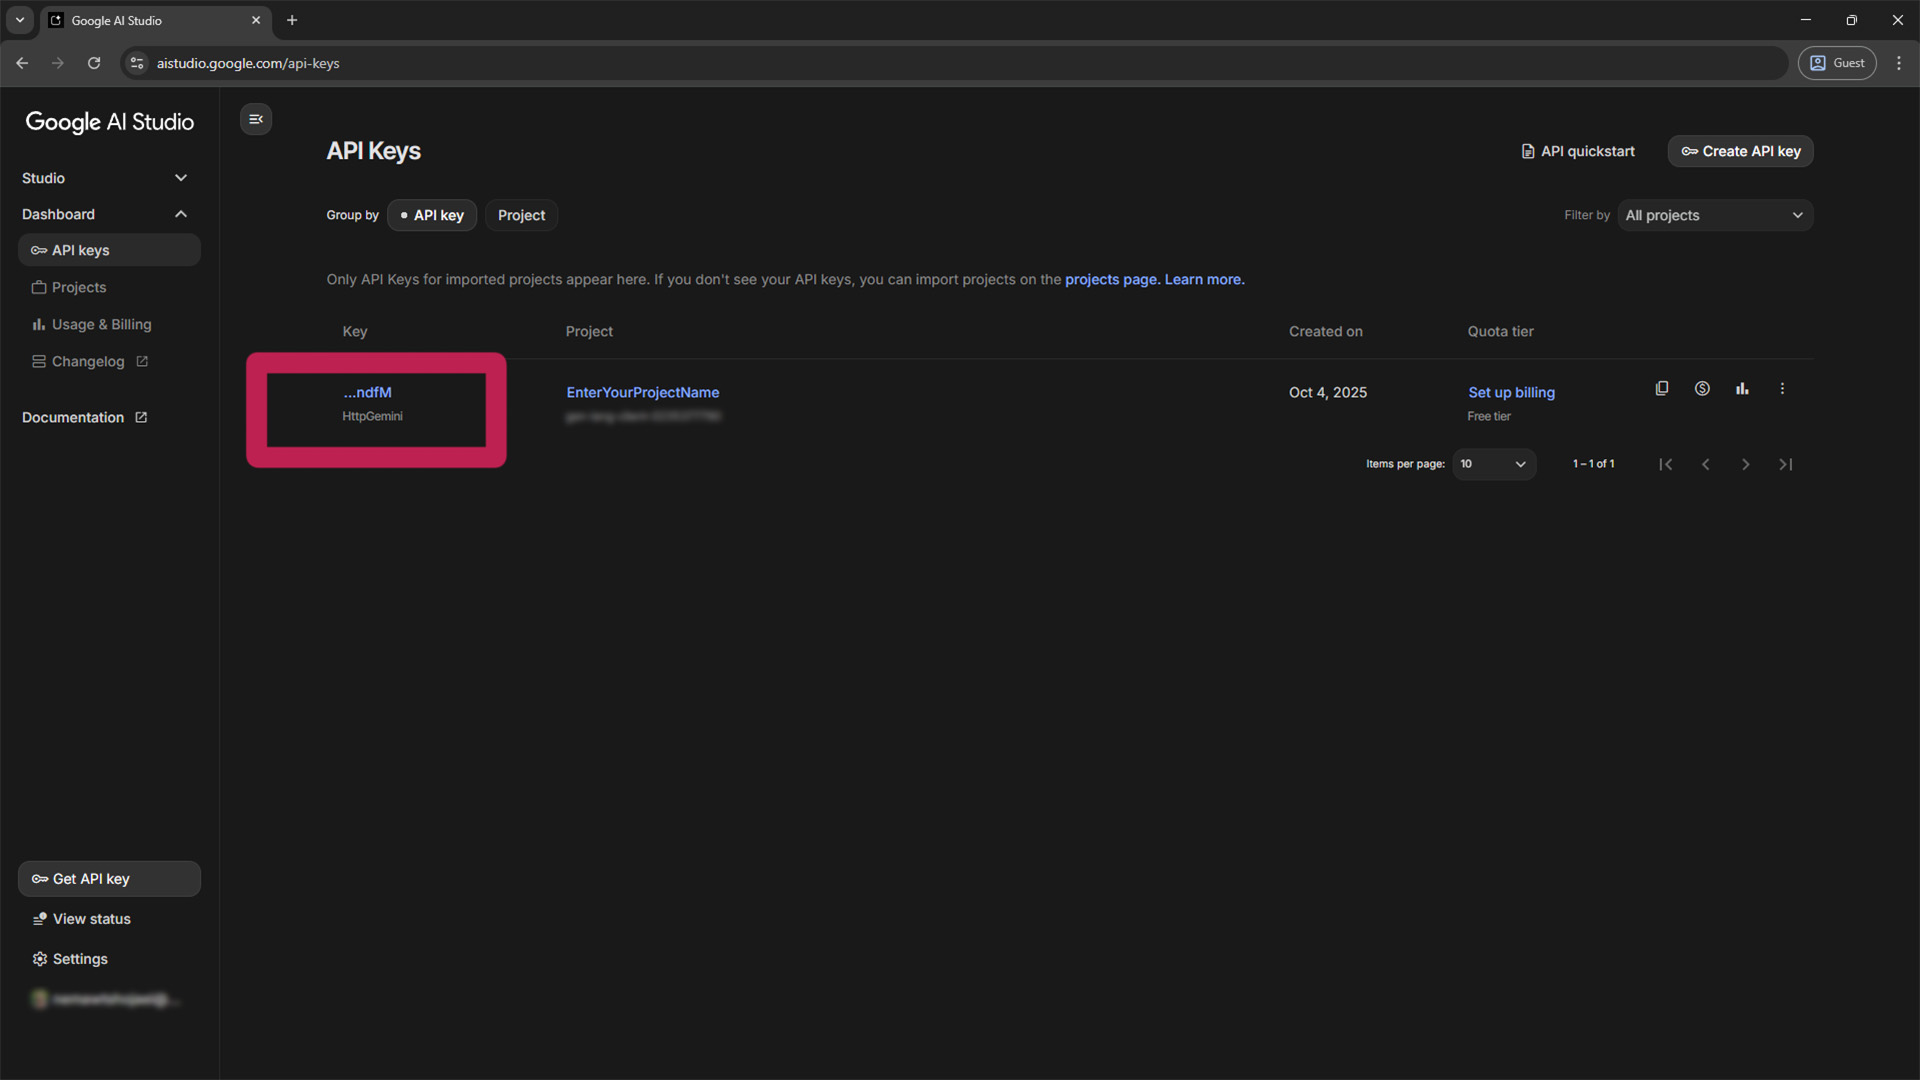Open the API quickstart link
The image size is (1920, 1080).
pyautogui.click(x=1578, y=151)
